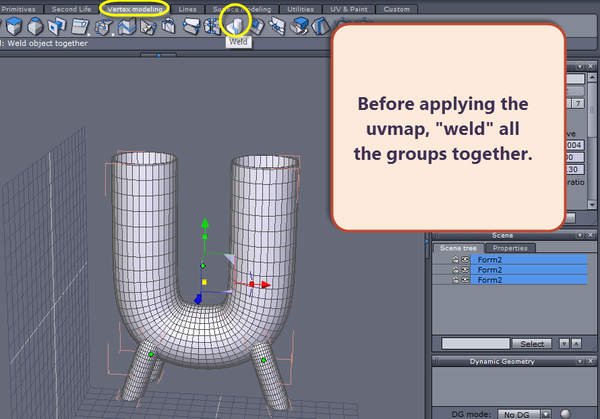600x419 pixels.
Task: Close the Scene panel
Action: 590,235
